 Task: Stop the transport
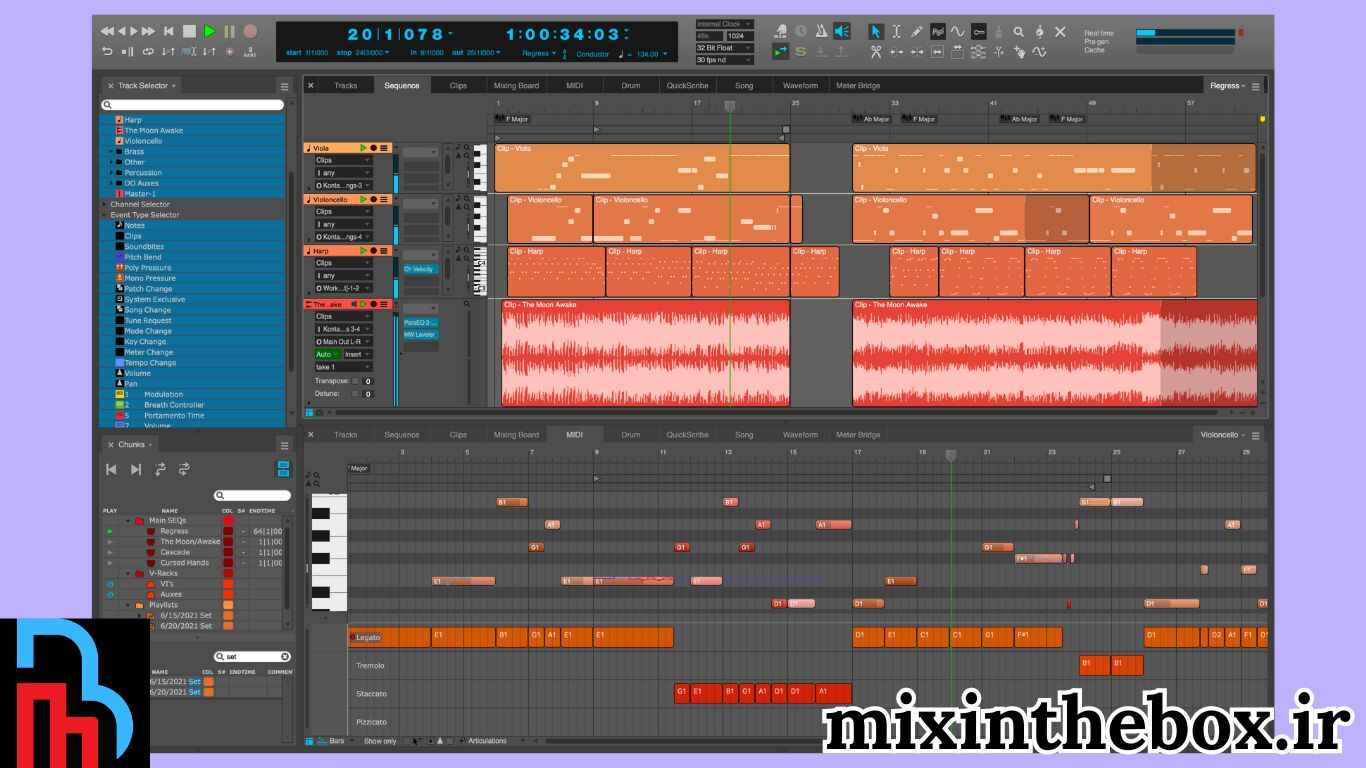tap(189, 32)
